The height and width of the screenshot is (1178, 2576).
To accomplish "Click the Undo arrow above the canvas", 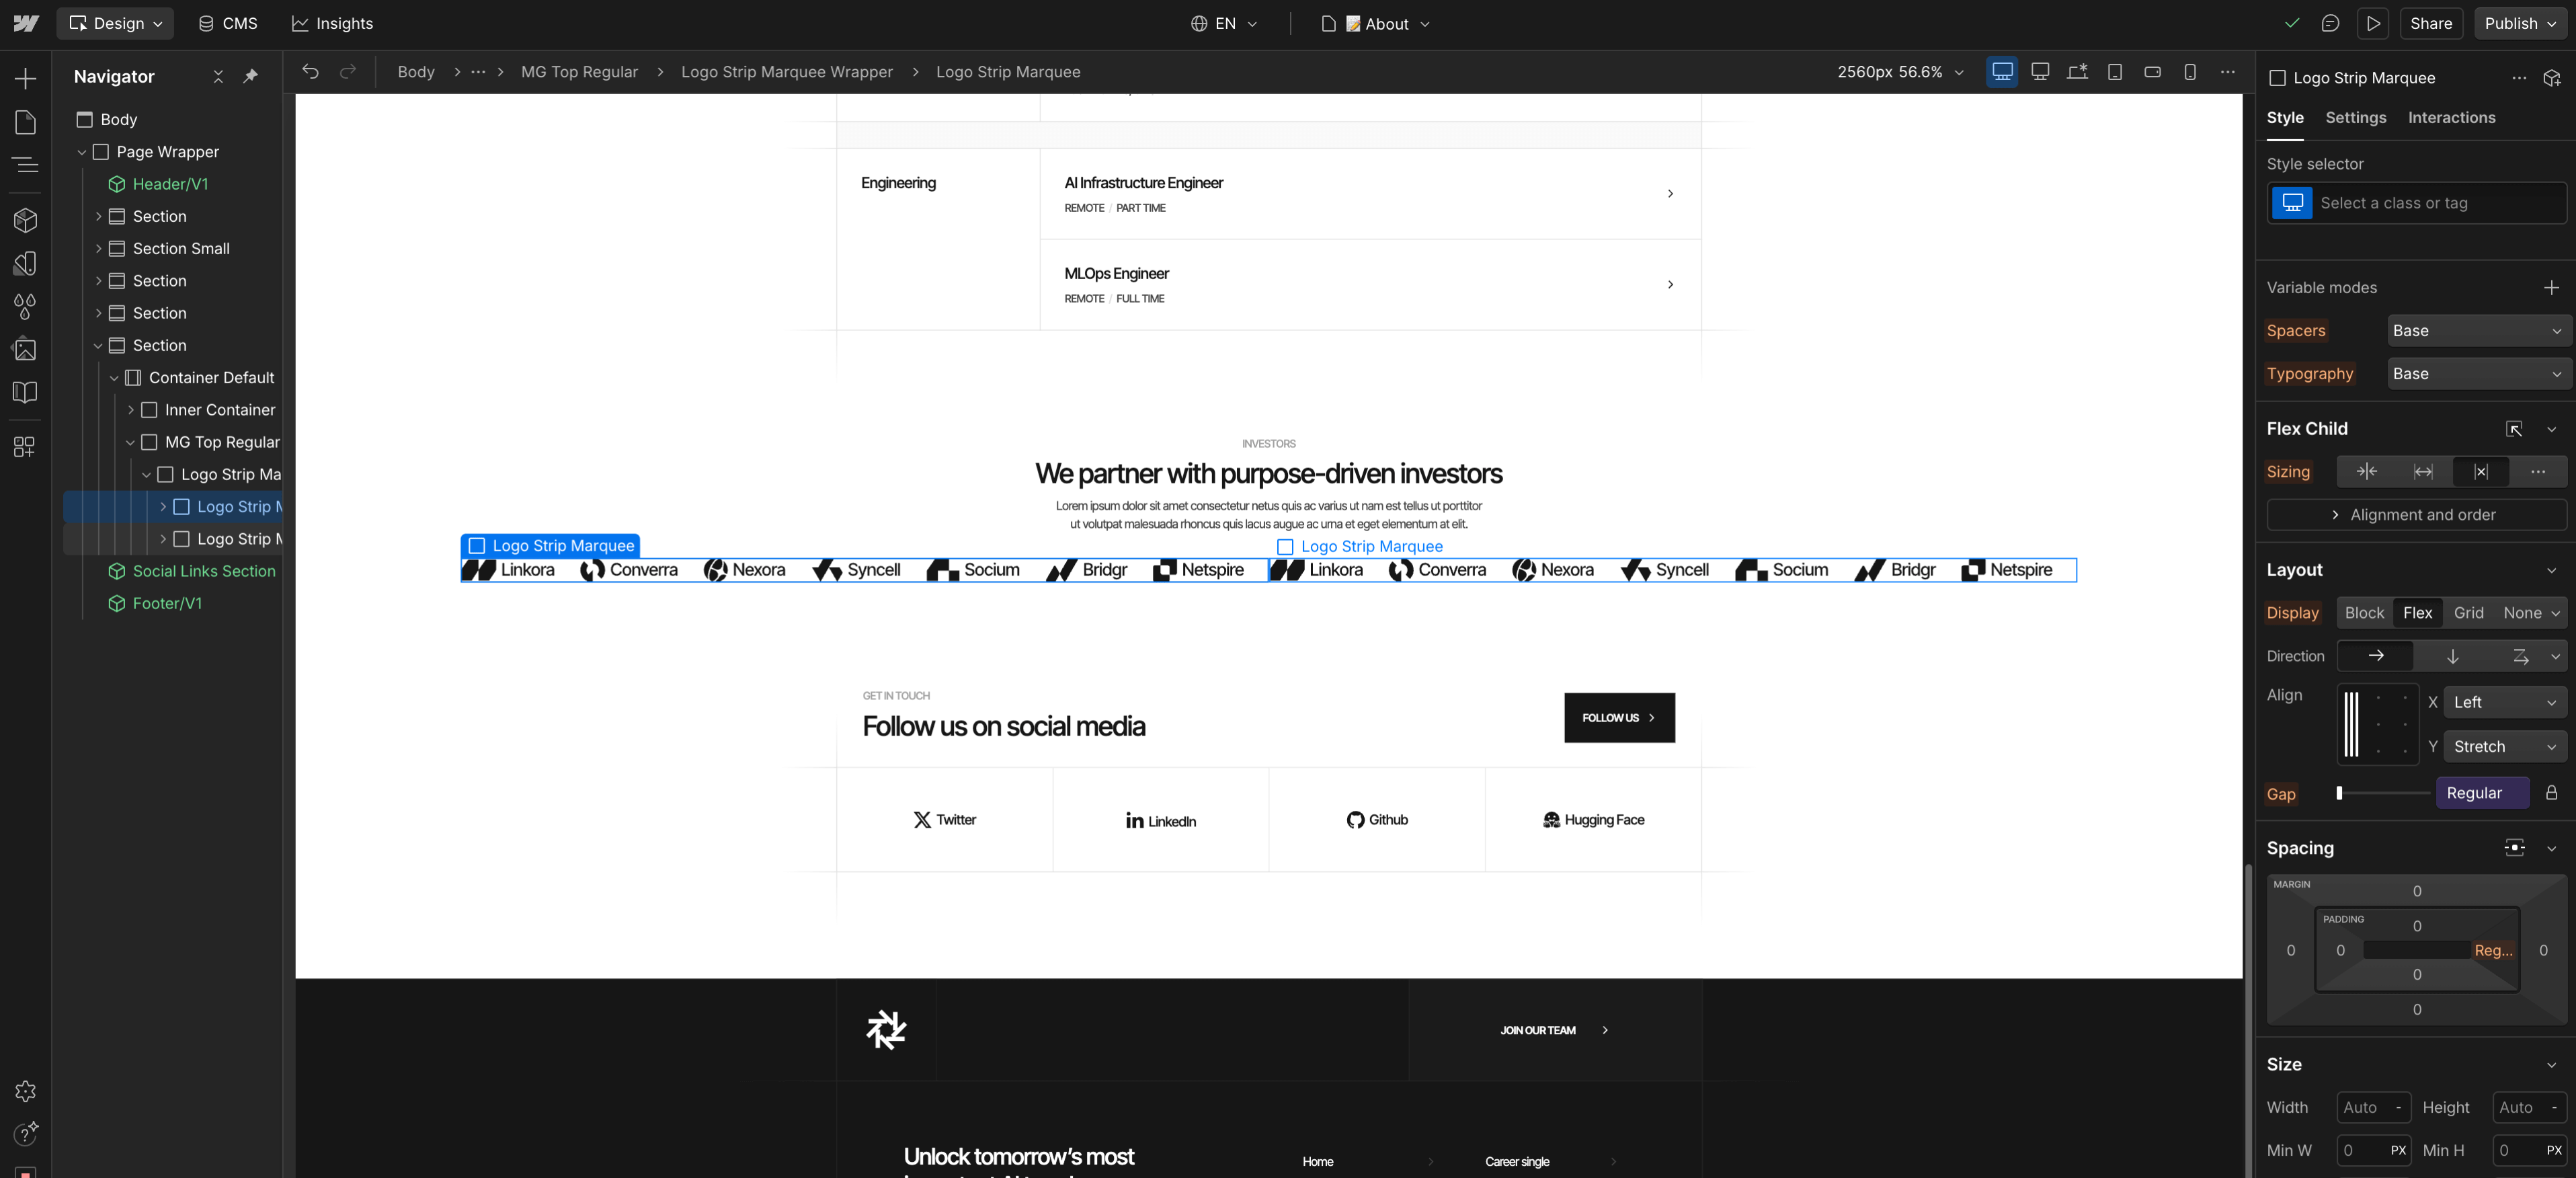I will 310,71.
